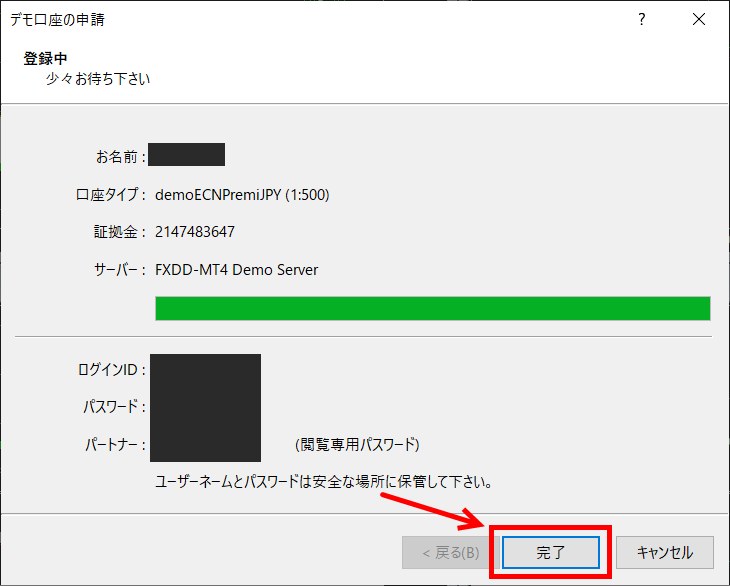The height and width of the screenshot is (586, 730).
Task: Click the 完了 button to finish
Action: click(x=551, y=552)
